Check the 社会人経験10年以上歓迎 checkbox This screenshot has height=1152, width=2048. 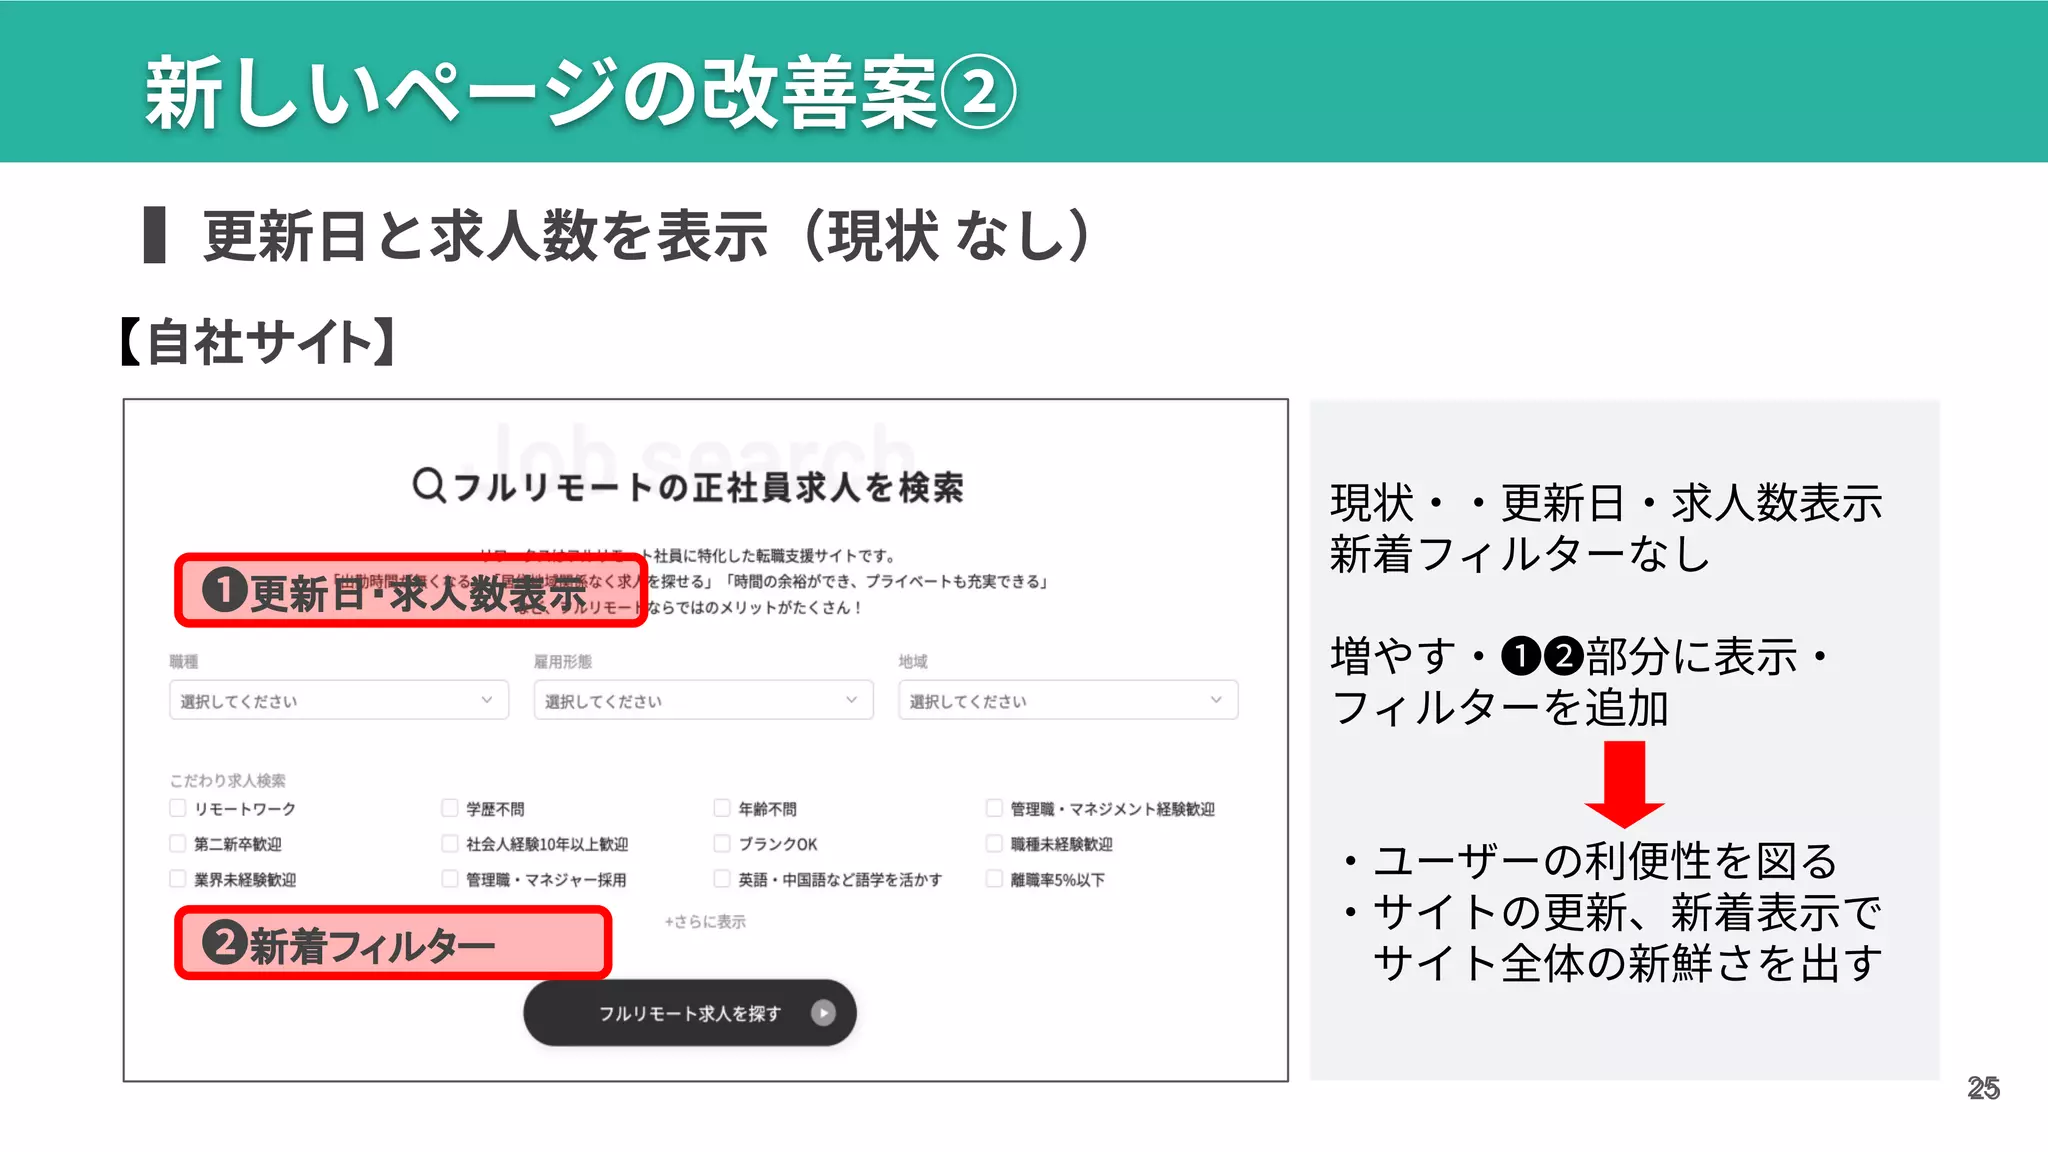click(450, 843)
